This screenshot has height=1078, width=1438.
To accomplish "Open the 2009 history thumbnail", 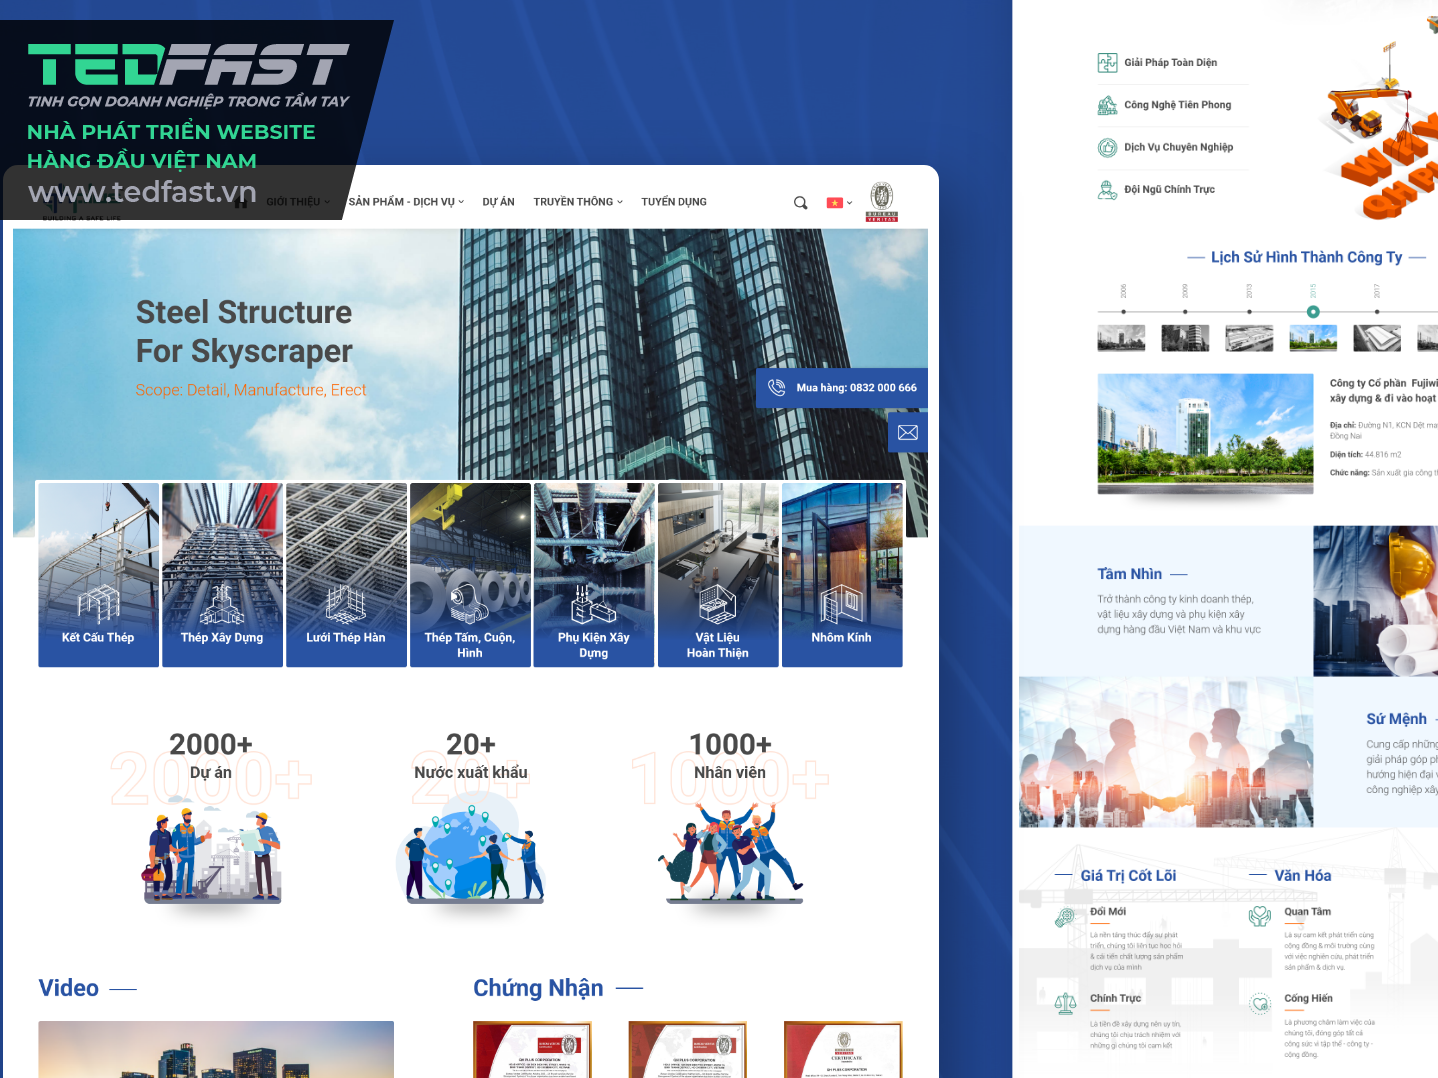I will click(x=1185, y=338).
